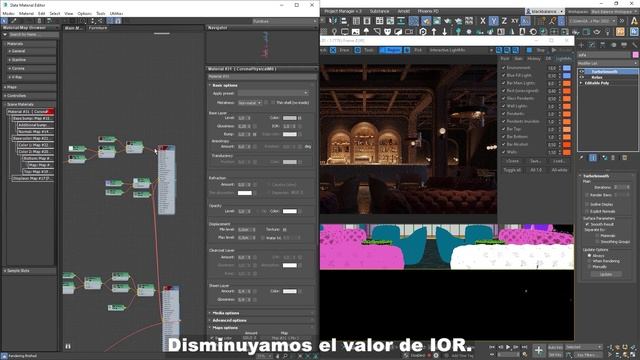Toggle the Walls checkbox in LightMix

pos(503,152)
